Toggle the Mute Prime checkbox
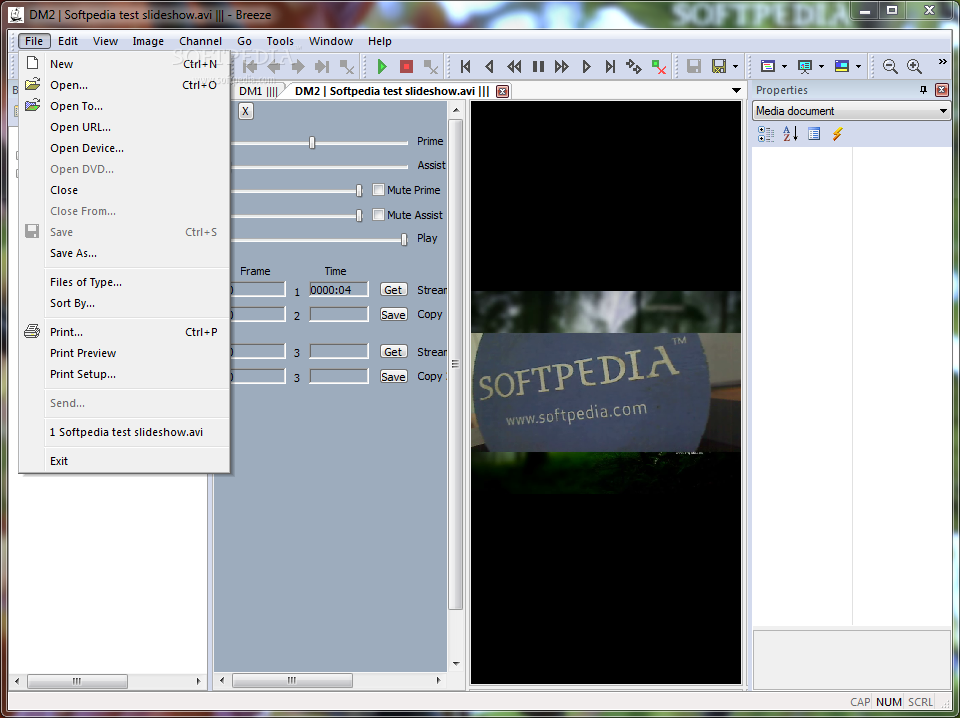960x718 pixels. pyautogui.click(x=378, y=190)
